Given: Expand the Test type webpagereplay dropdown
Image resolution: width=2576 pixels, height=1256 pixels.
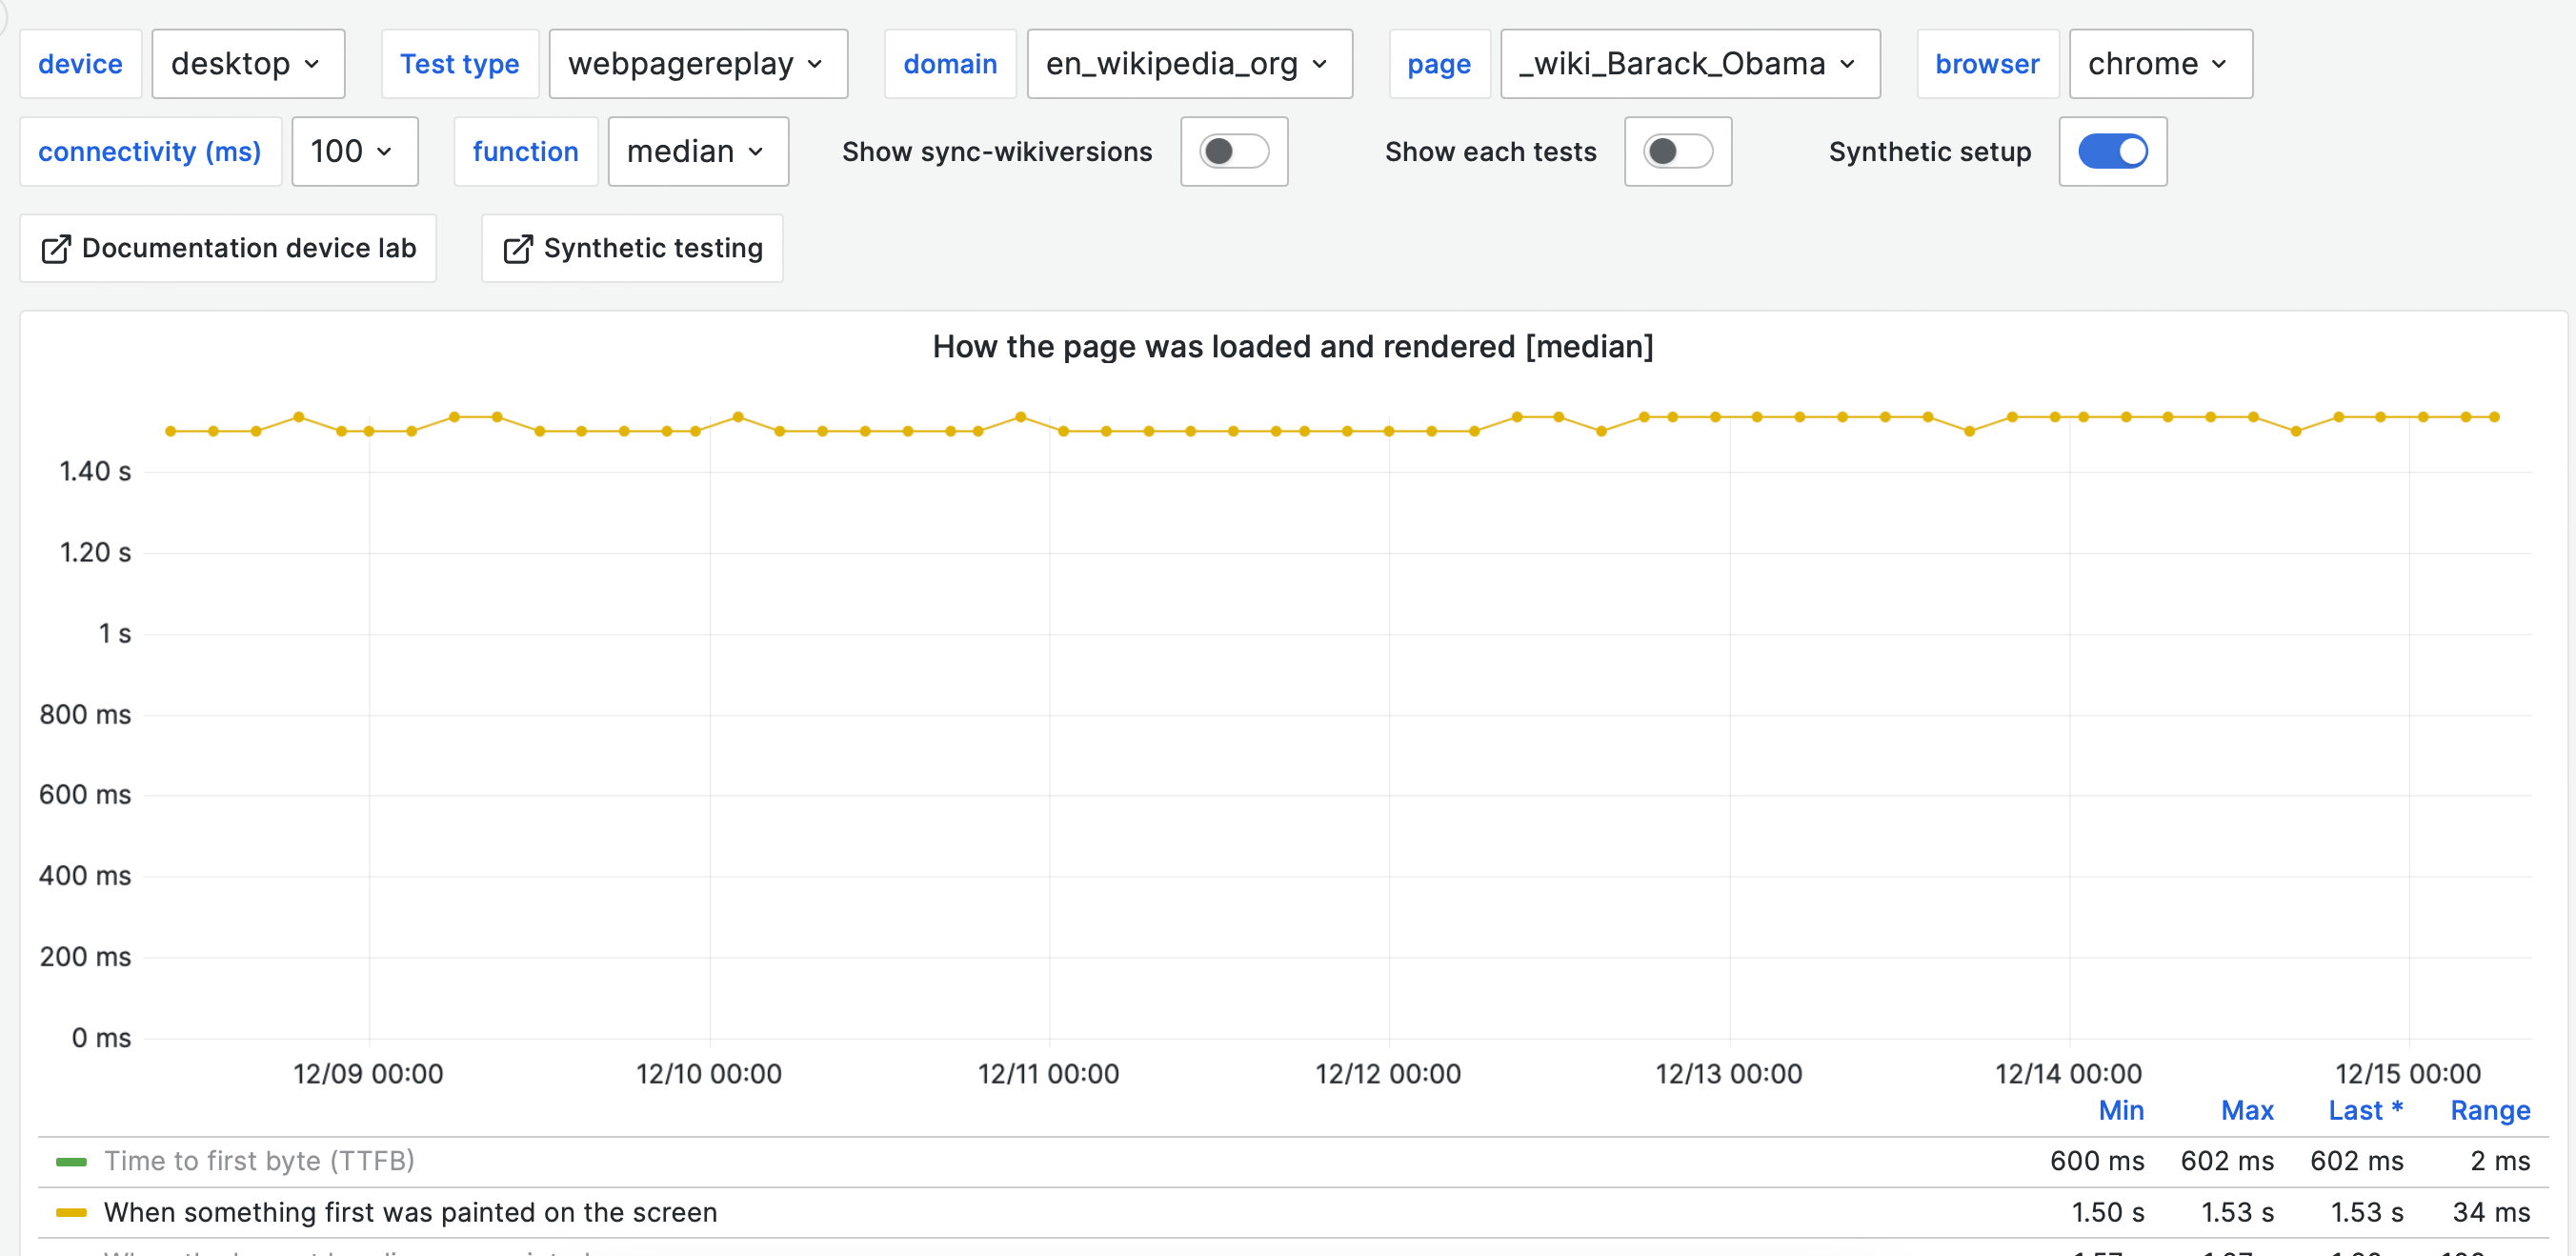Looking at the screenshot, I should [x=697, y=64].
